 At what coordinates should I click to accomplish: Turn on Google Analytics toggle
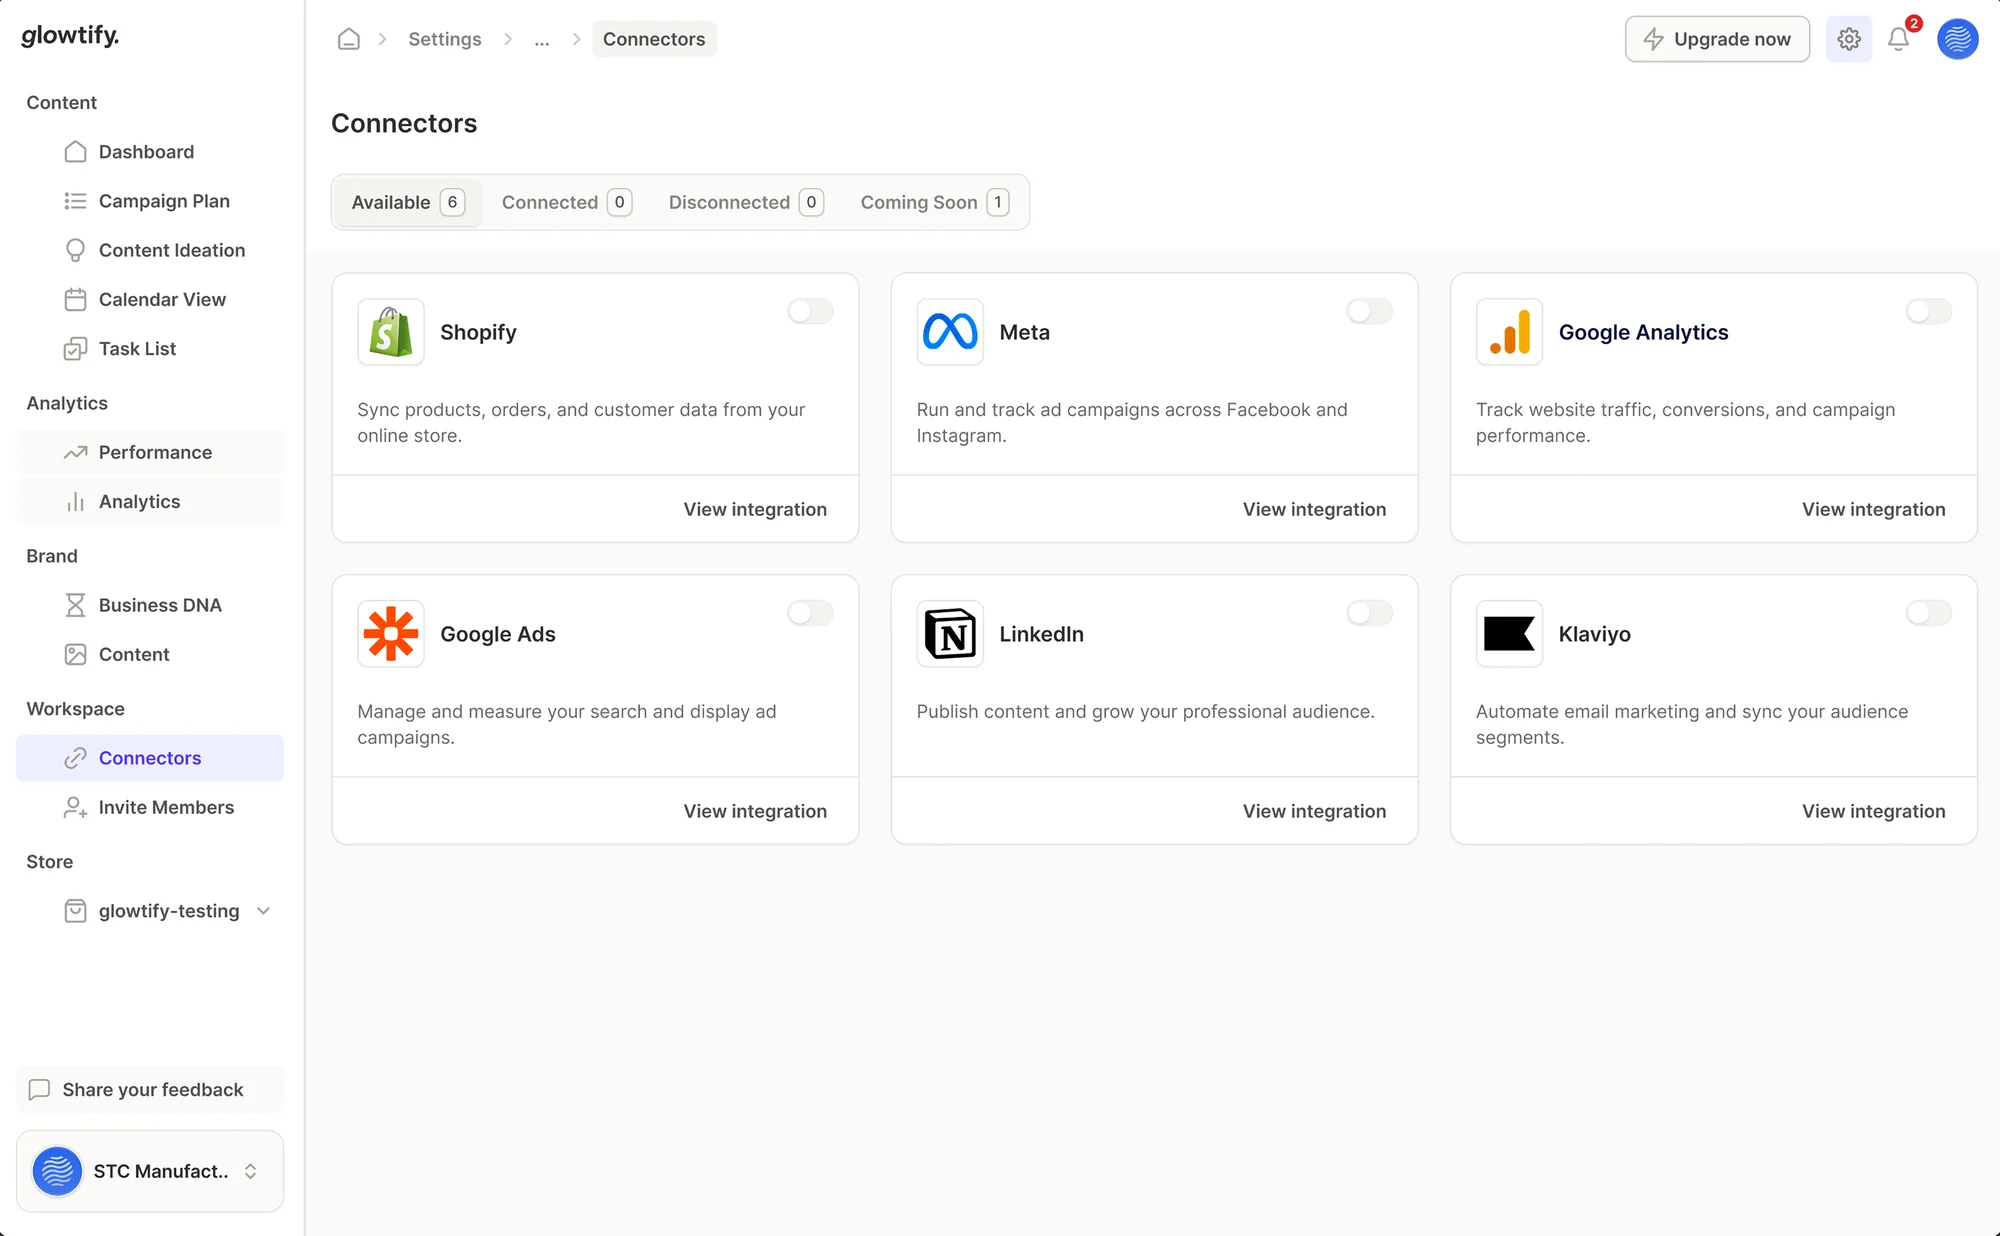coord(1928,311)
